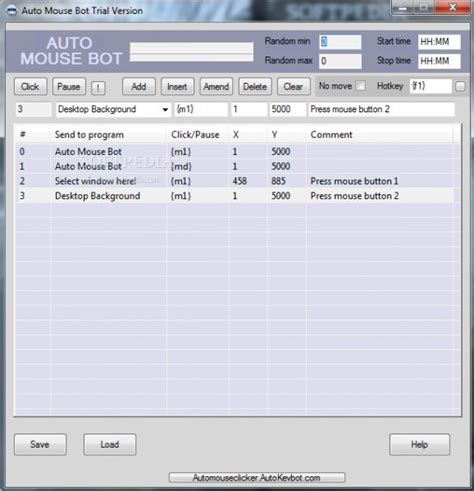Click the row number field showing 3
474x491 pixels.
(33, 110)
